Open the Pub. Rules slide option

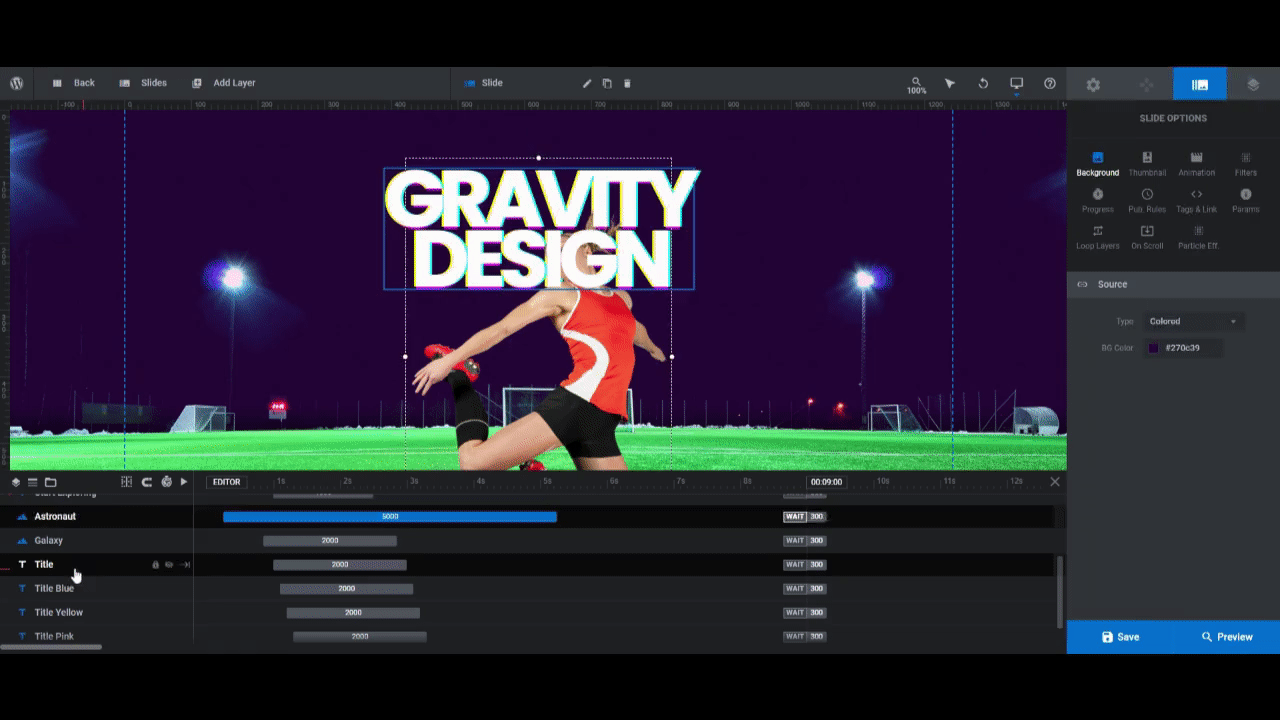click(x=1147, y=201)
